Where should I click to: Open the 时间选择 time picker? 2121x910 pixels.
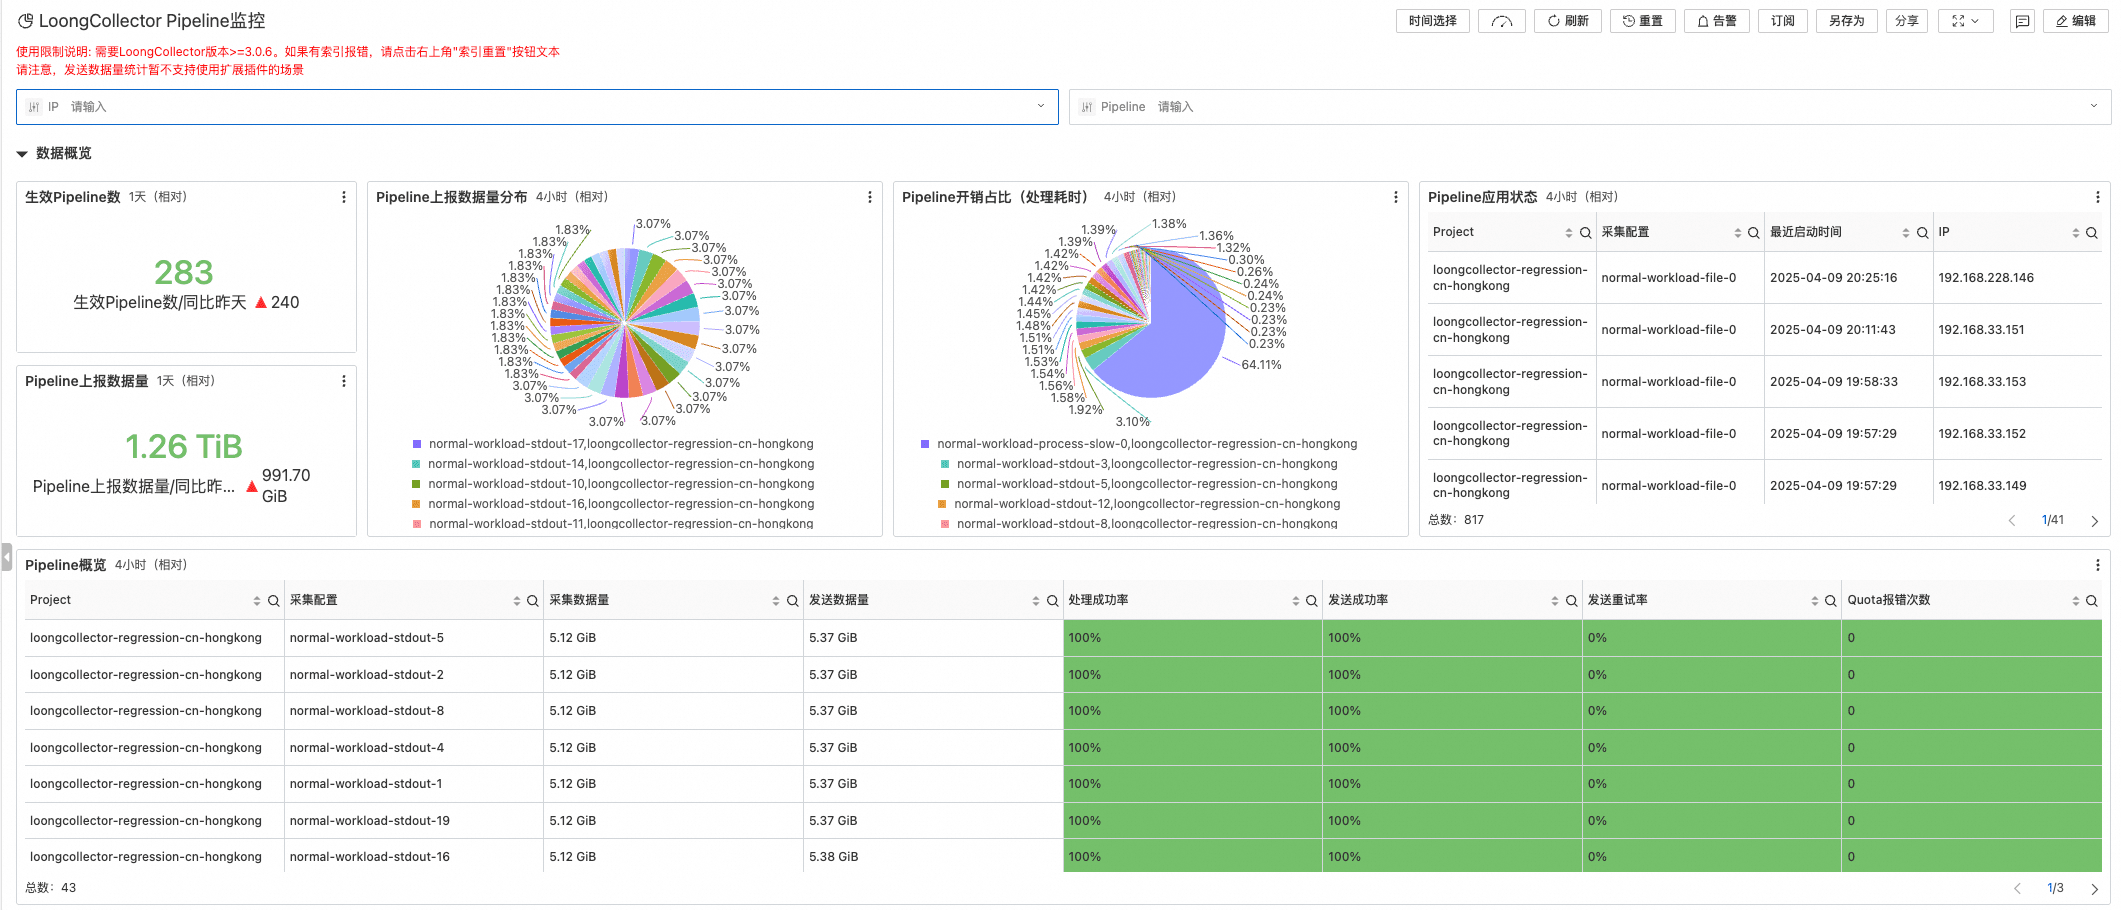click(x=1432, y=21)
